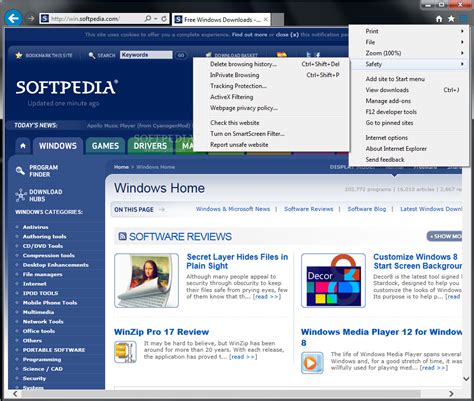The width and height of the screenshot is (474, 401).
Task: Click the Tools gear icon
Action: (463, 19)
